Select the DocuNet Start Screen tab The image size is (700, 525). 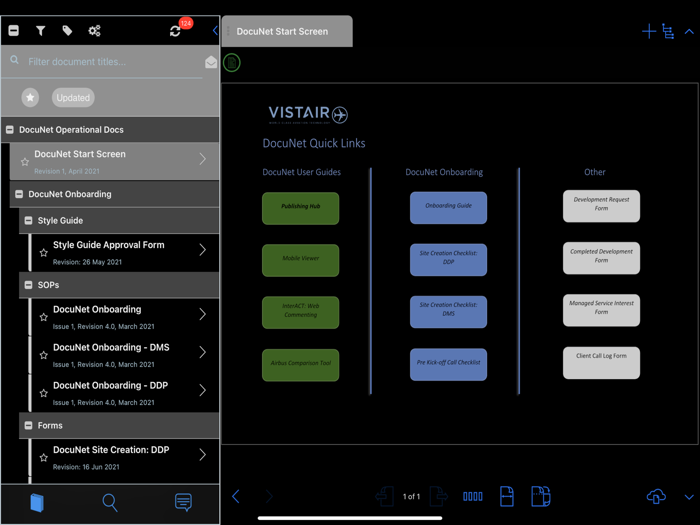(x=287, y=31)
